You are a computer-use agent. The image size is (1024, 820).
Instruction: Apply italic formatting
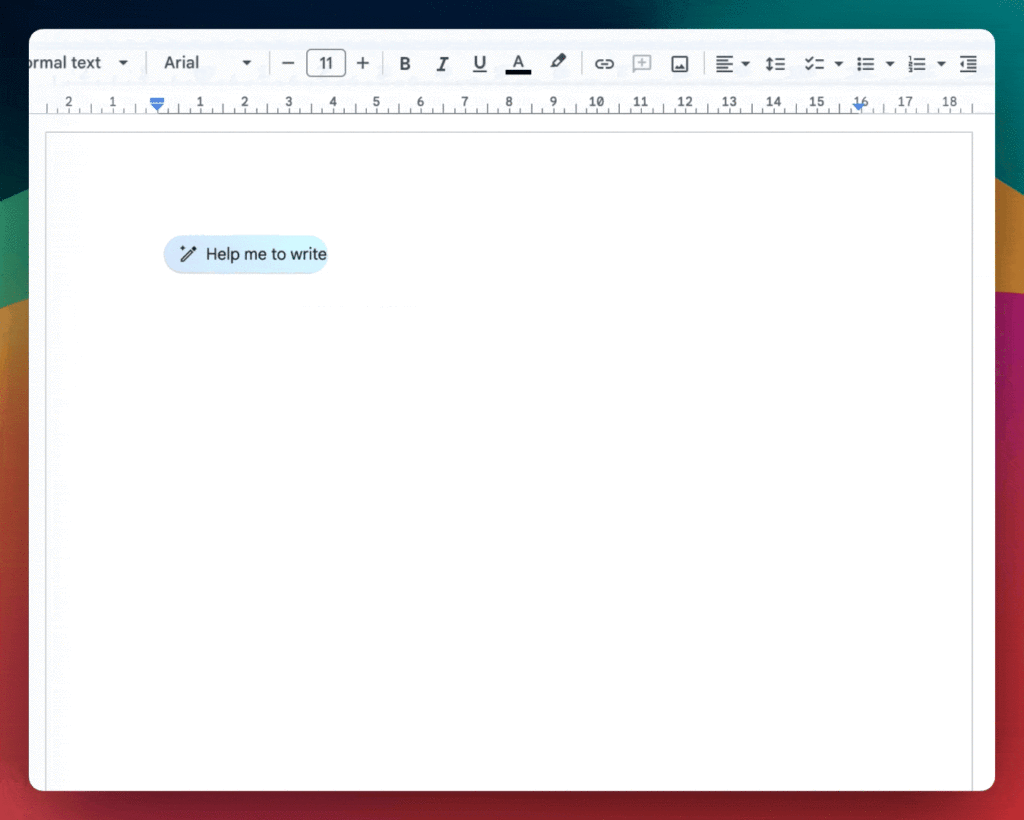click(442, 63)
